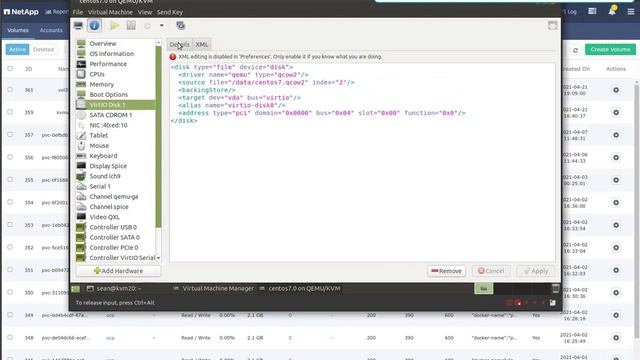640x360 pixels.
Task: Select Performance in hardware list
Action: 115,64
